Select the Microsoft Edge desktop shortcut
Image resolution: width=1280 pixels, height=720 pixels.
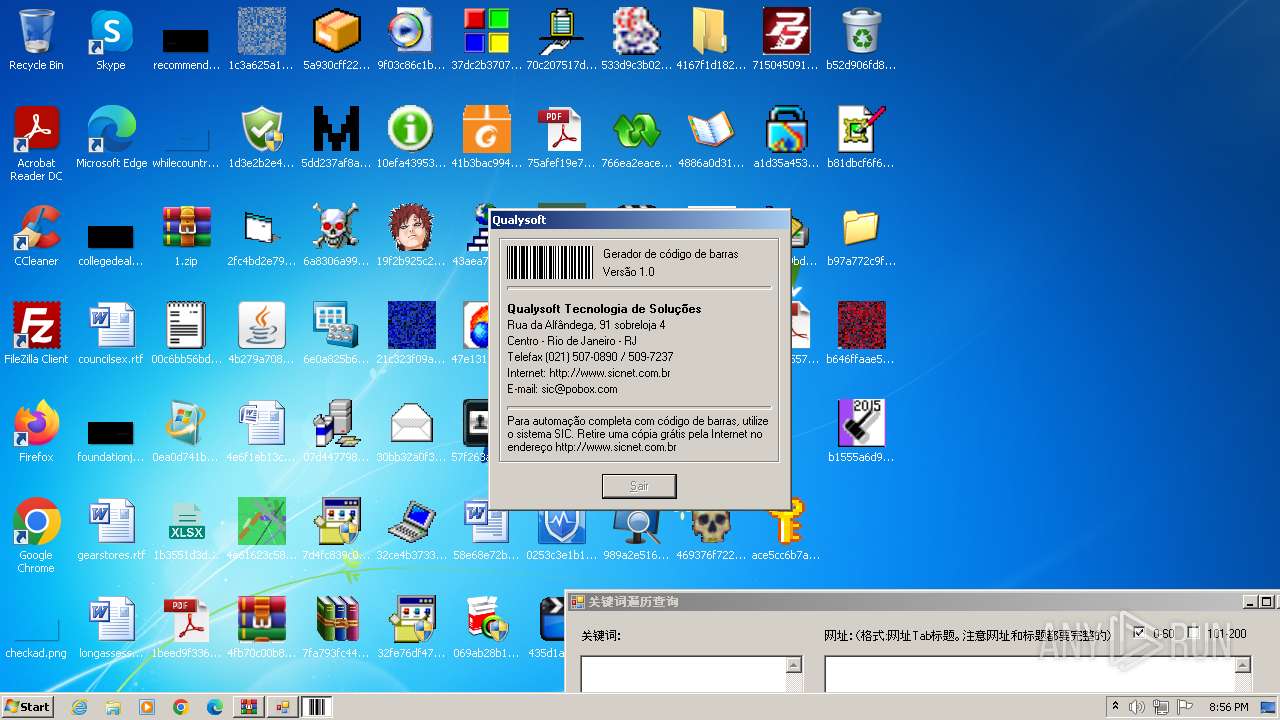[111, 138]
